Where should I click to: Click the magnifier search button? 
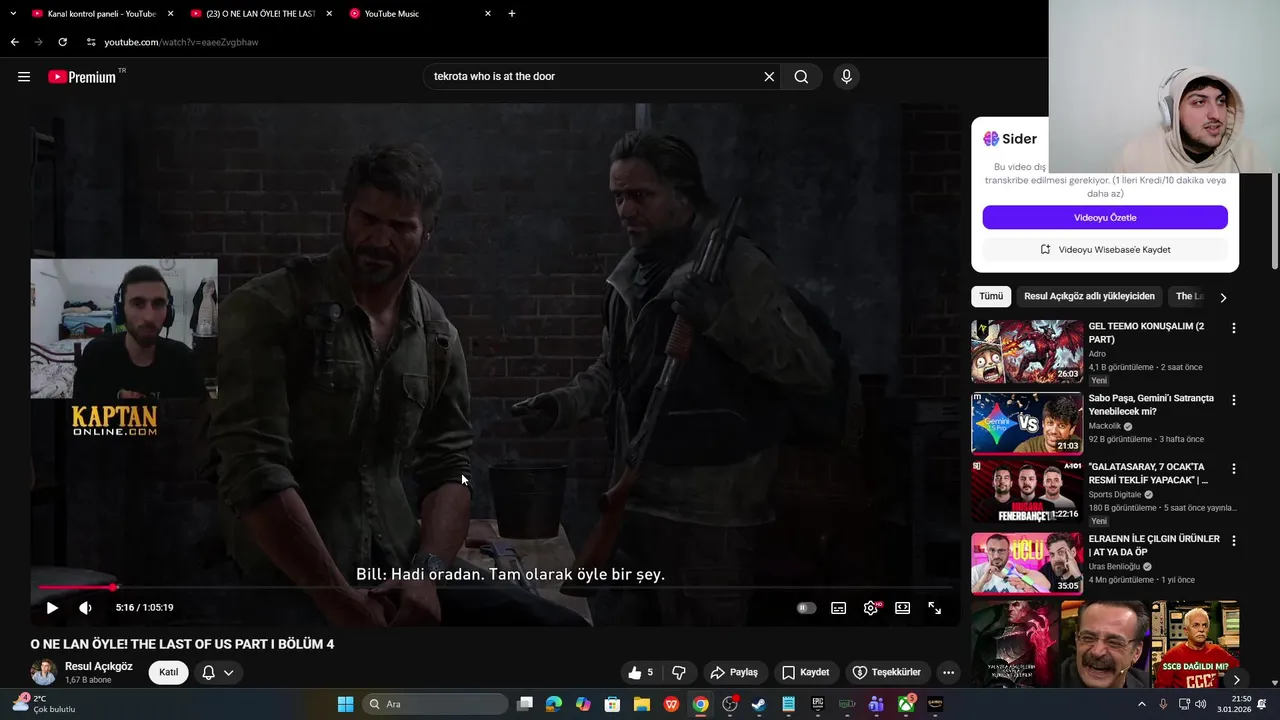coord(801,77)
